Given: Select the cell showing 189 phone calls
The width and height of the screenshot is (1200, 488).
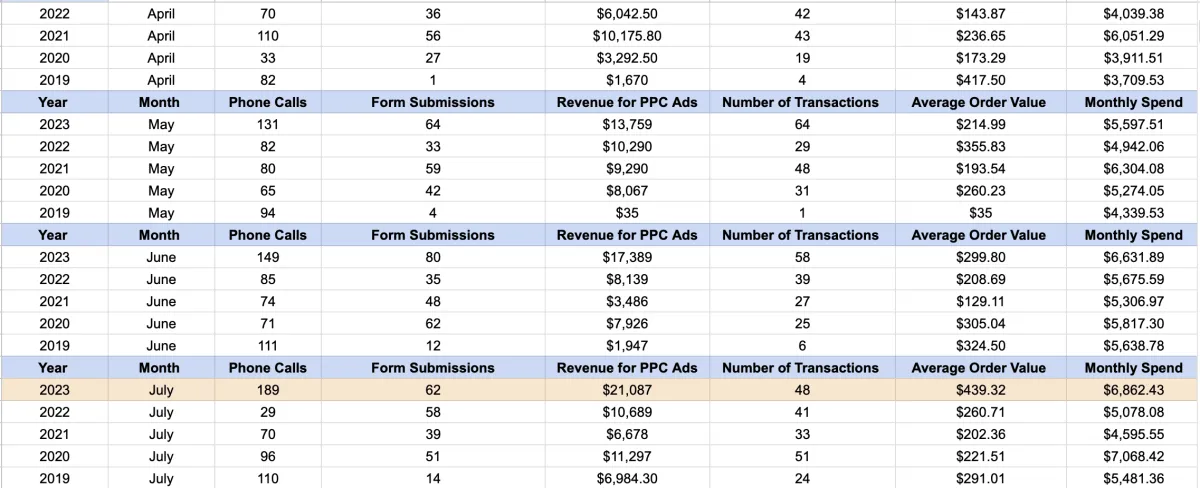Looking at the screenshot, I should pyautogui.click(x=267, y=390).
